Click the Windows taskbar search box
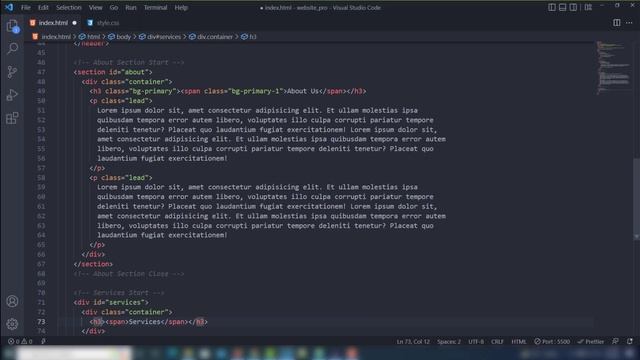 point(75,353)
